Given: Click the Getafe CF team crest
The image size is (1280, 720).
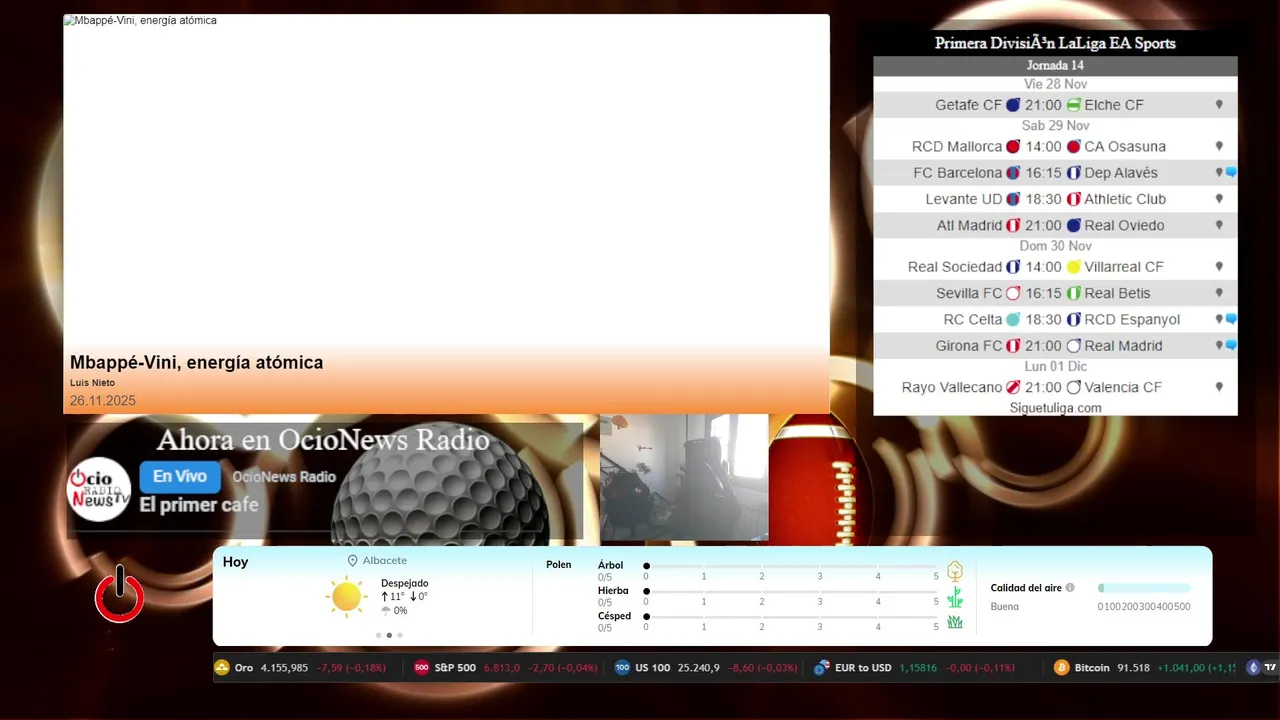Looking at the screenshot, I should 1013,105.
